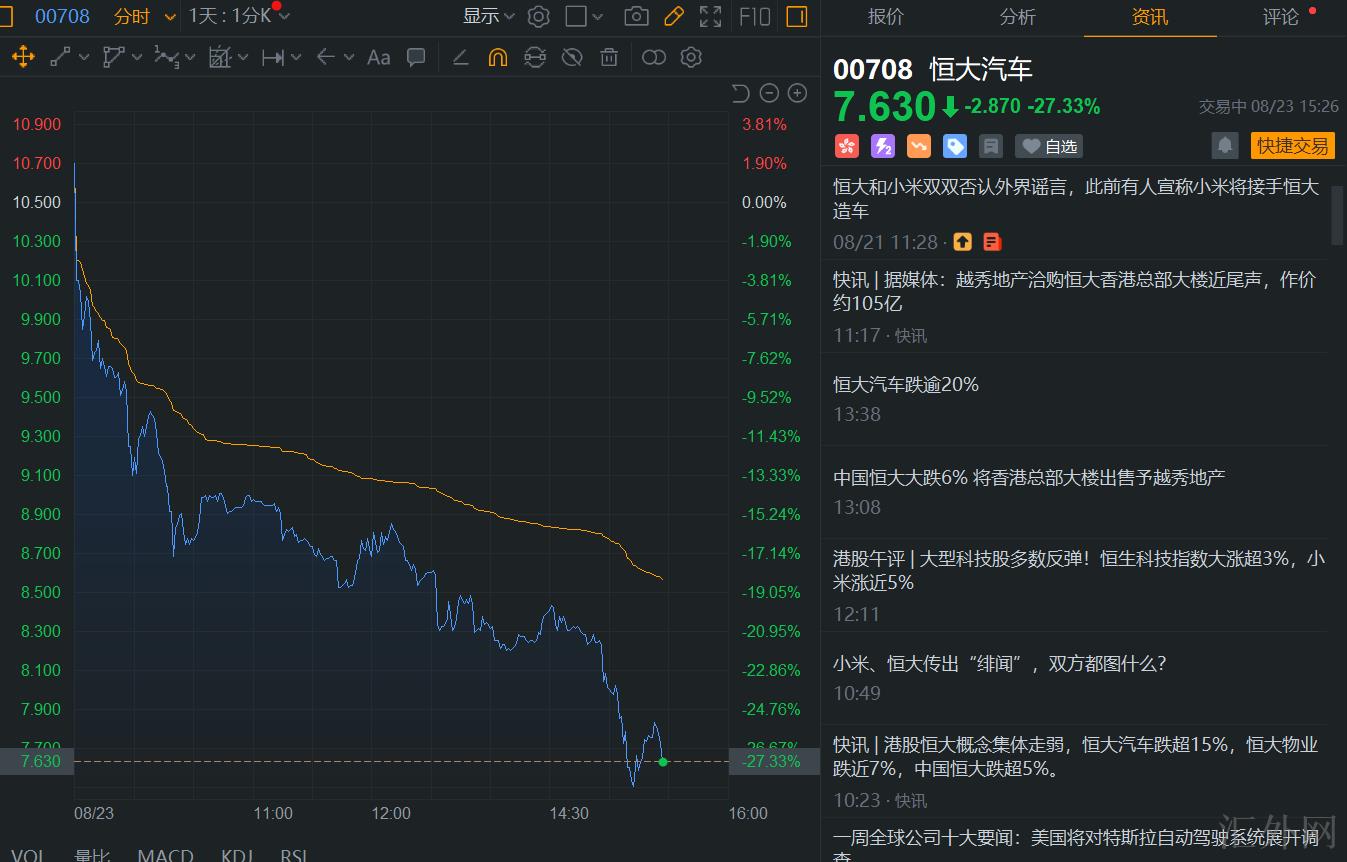Select the pencil drawing tool
This screenshot has height=862, width=1347.
[673, 16]
